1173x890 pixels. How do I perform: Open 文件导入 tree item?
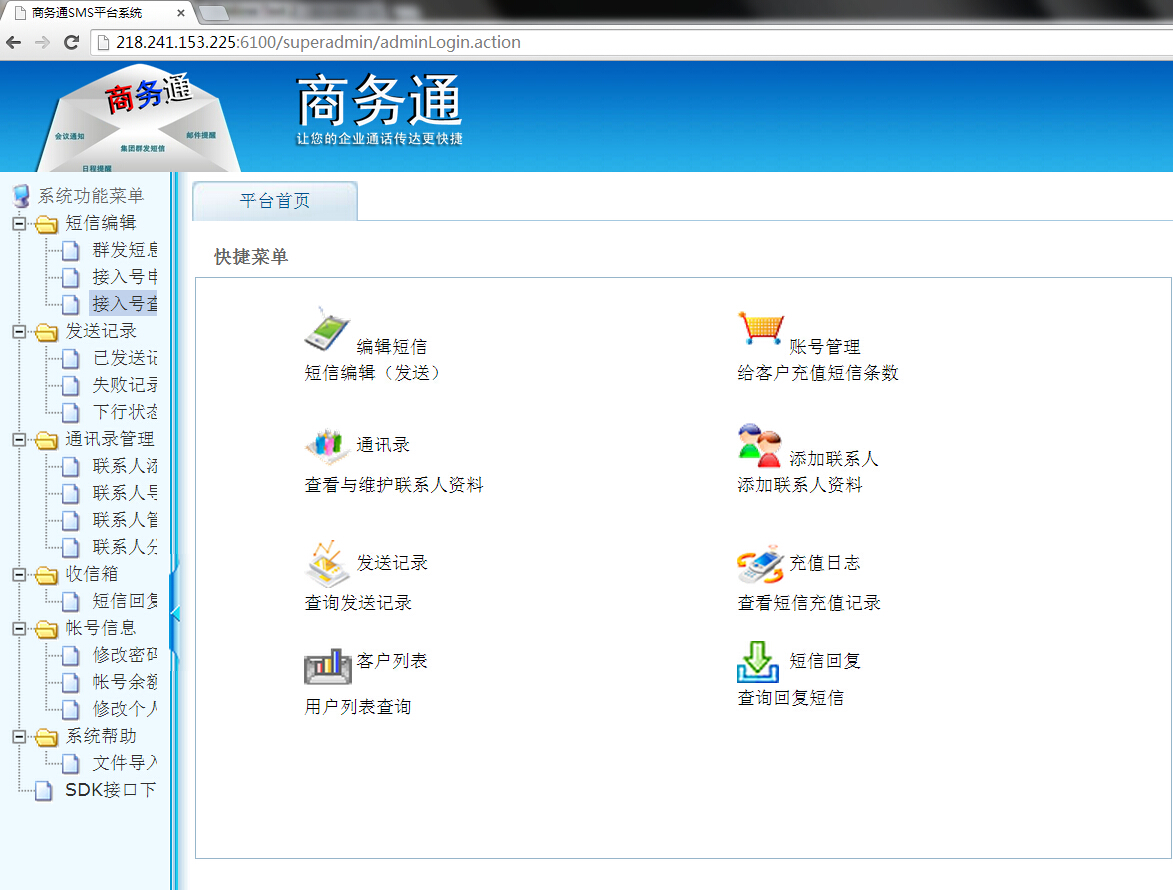pos(125,763)
